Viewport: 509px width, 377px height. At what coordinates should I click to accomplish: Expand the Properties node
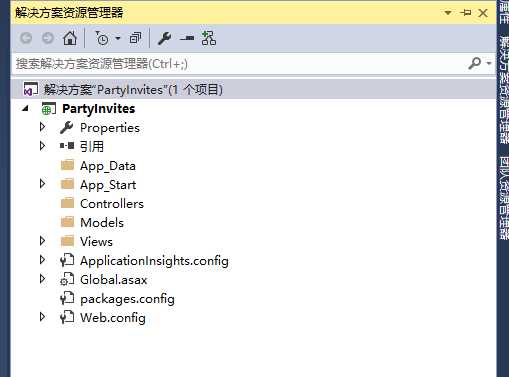42,127
